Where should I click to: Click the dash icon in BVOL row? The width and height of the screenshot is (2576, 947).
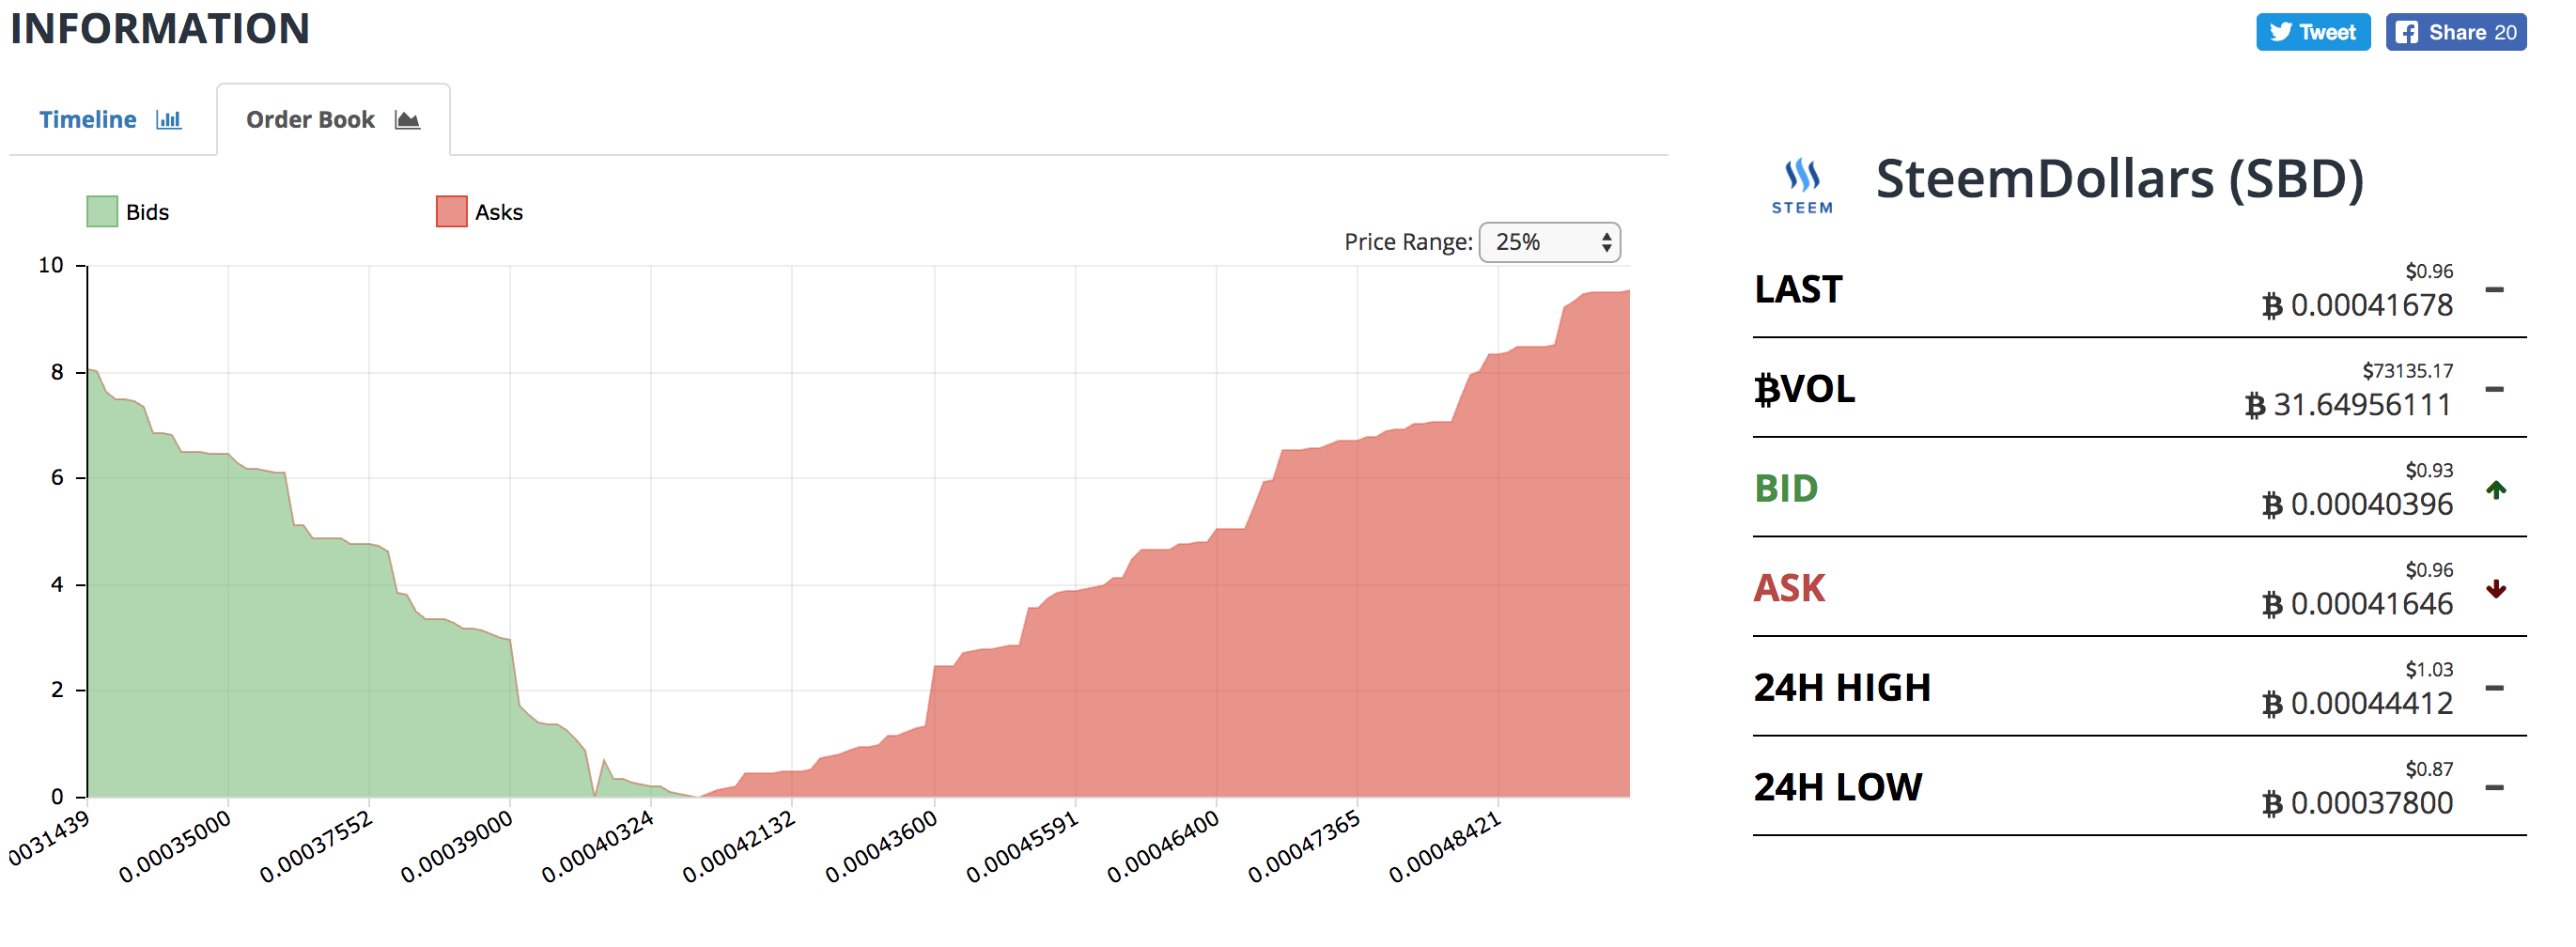(2494, 389)
